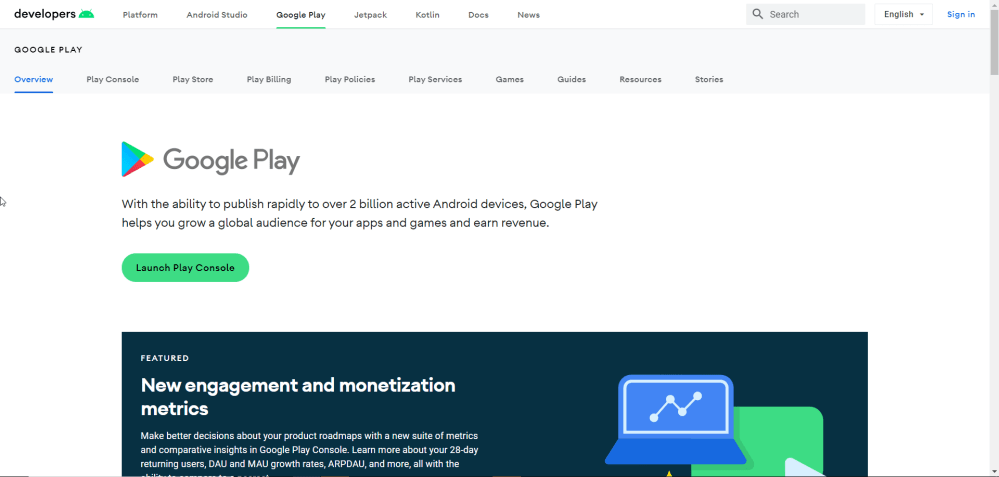Select the Play Policies tab
The height and width of the screenshot is (477, 999).
click(x=350, y=79)
